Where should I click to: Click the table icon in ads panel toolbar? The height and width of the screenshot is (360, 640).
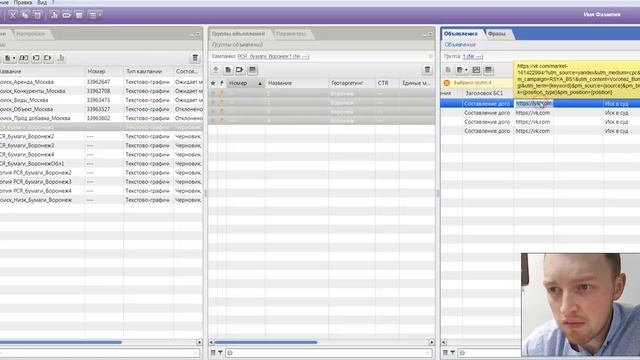pyautogui.click(x=488, y=70)
